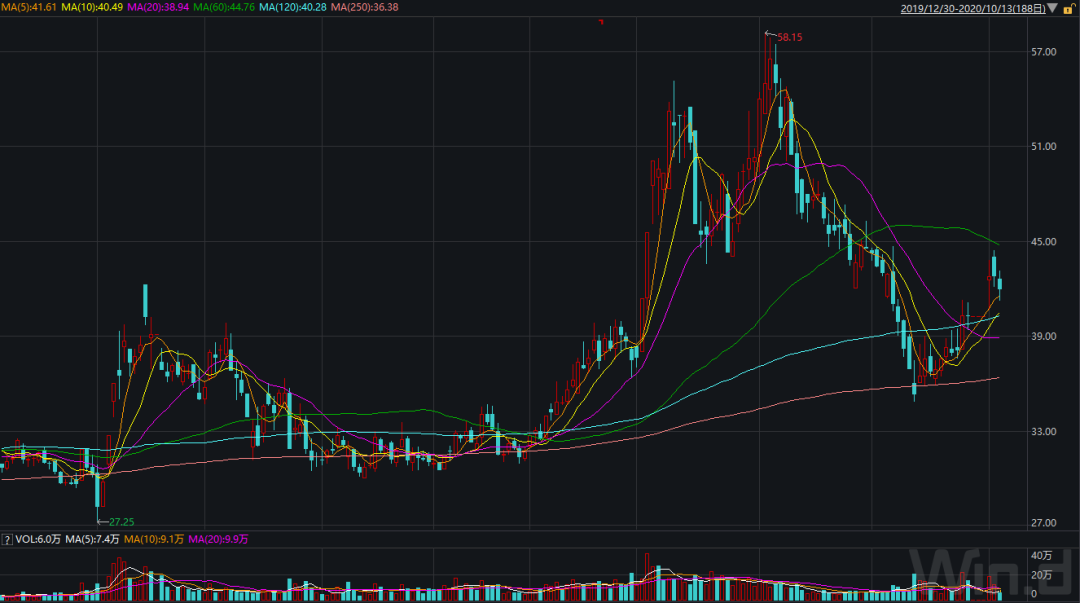Open the date range dropdown triangle

click(x=1052, y=8)
